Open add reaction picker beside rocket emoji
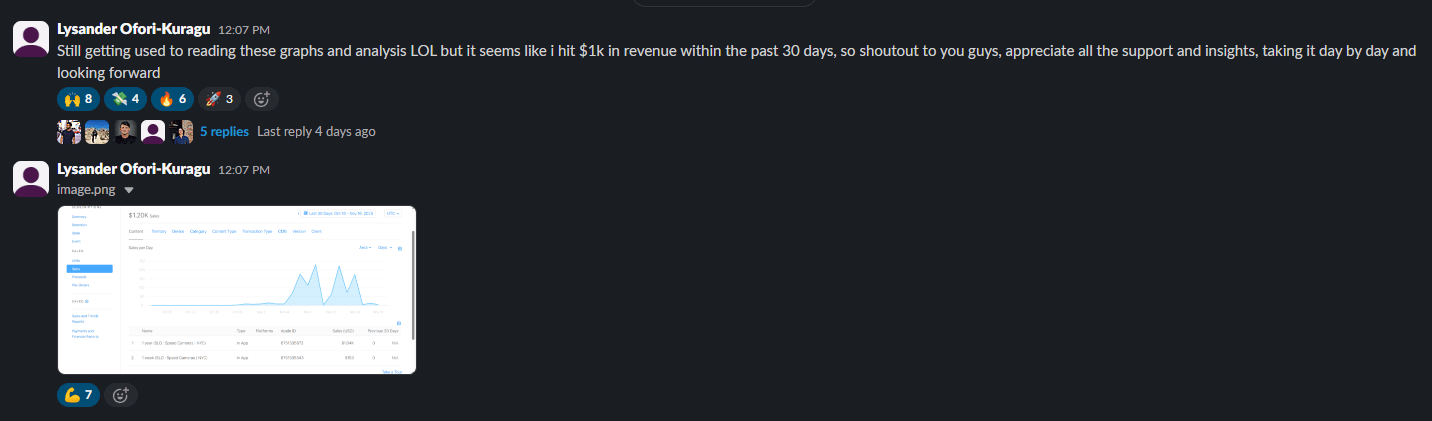Screen dimensions: 1432x421 (262, 99)
